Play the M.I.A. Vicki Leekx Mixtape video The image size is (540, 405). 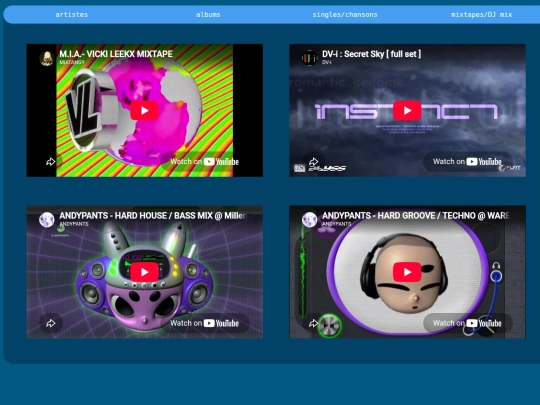point(144,111)
